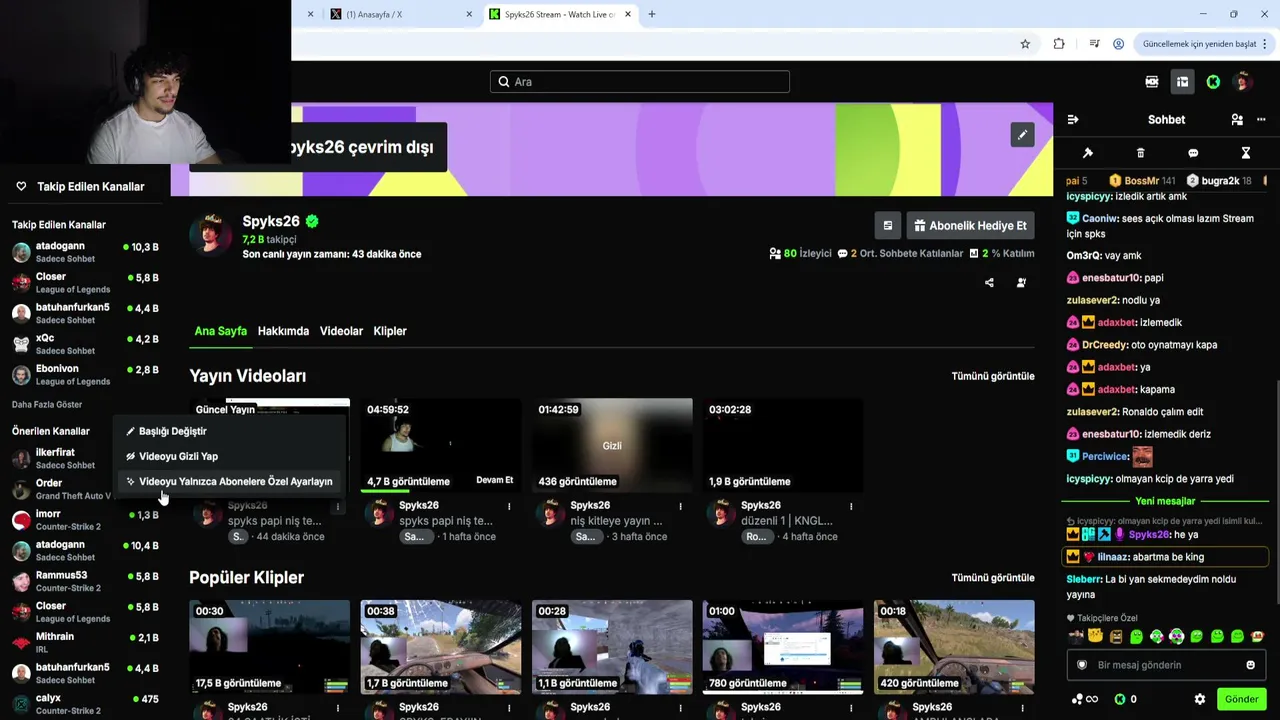Viewport: 1280px width, 720px height.
Task: Open Rammus53 channel in the sidebar
Action: (85, 581)
